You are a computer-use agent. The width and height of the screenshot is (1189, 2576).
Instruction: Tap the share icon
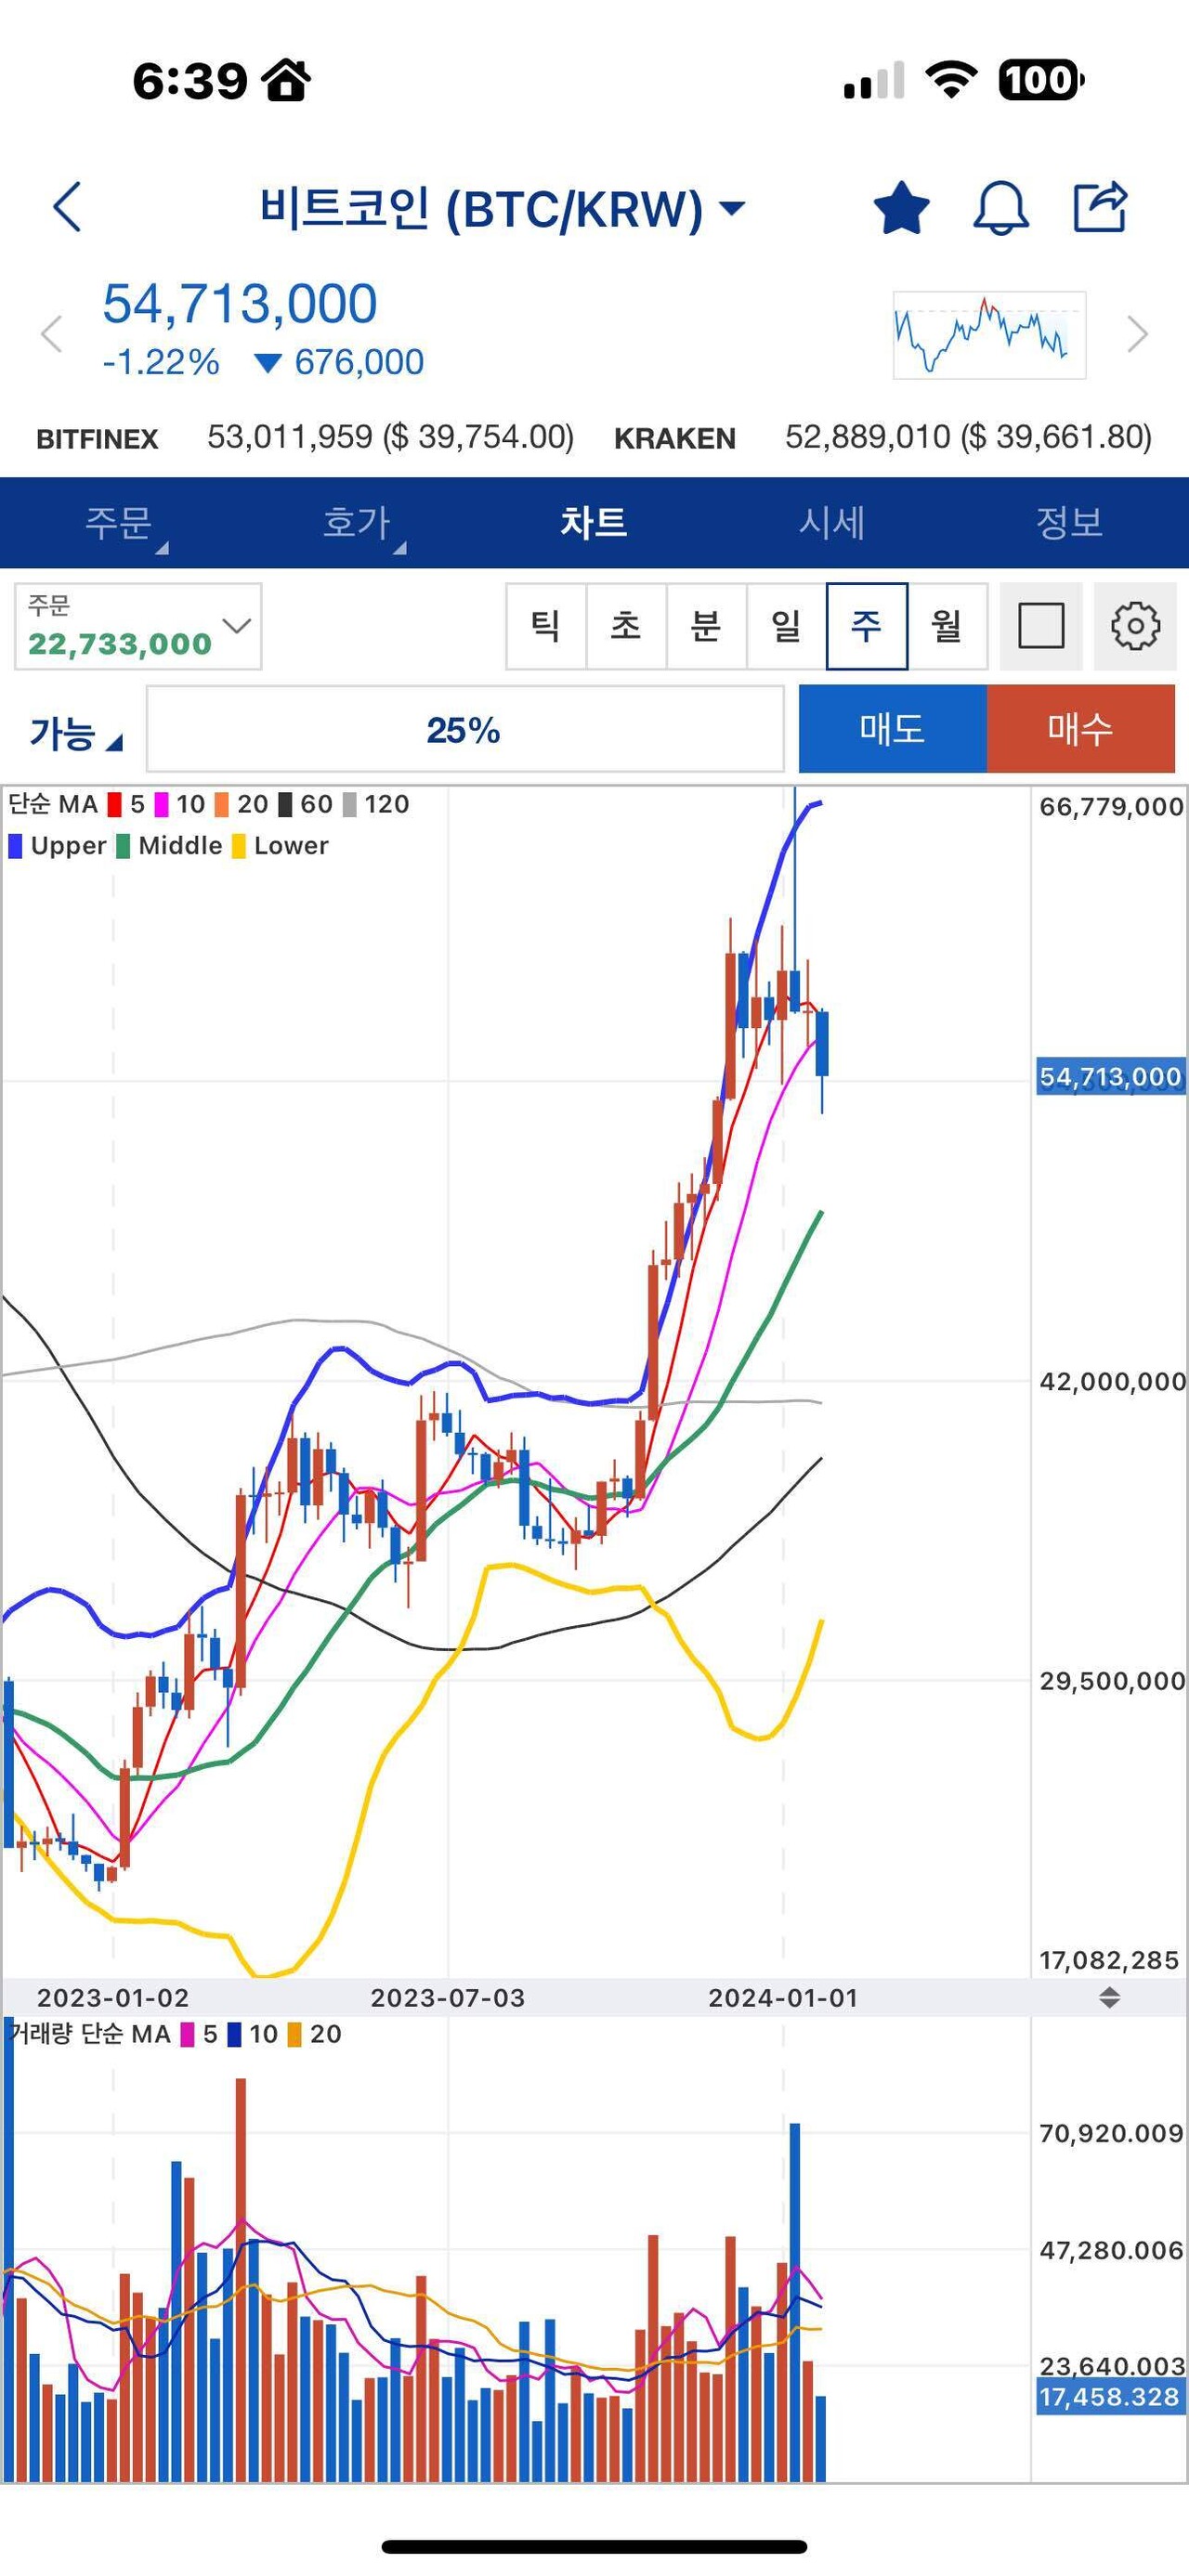coord(1100,207)
